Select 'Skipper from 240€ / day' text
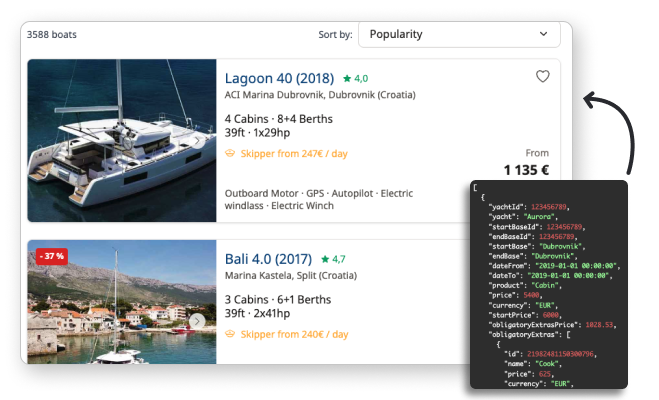The image size is (659, 400). click(x=294, y=334)
